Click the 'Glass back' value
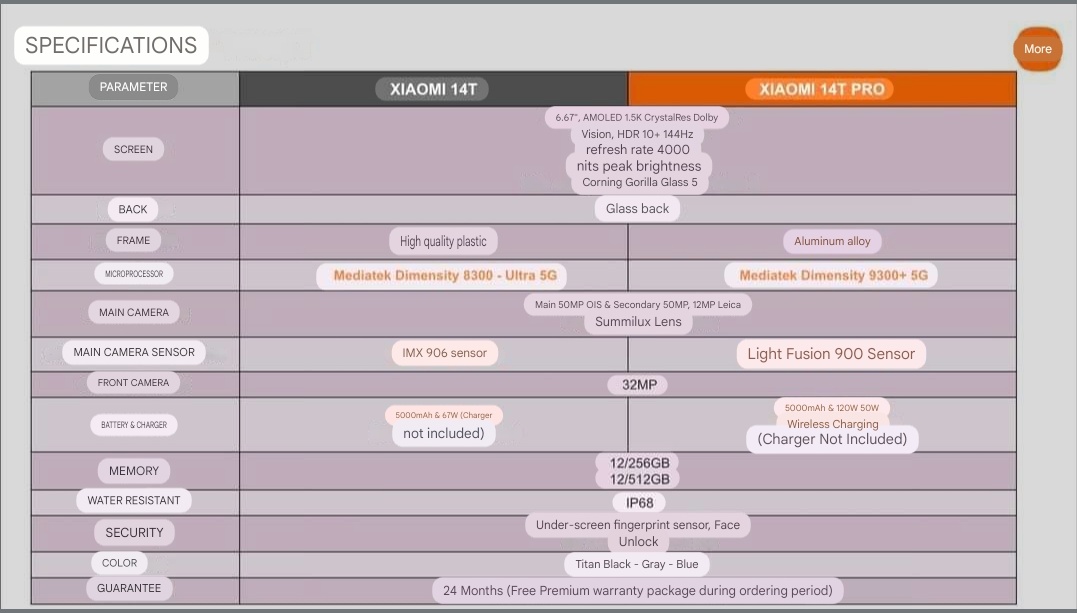Screen dimensions: 1077x613 click(637, 208)
